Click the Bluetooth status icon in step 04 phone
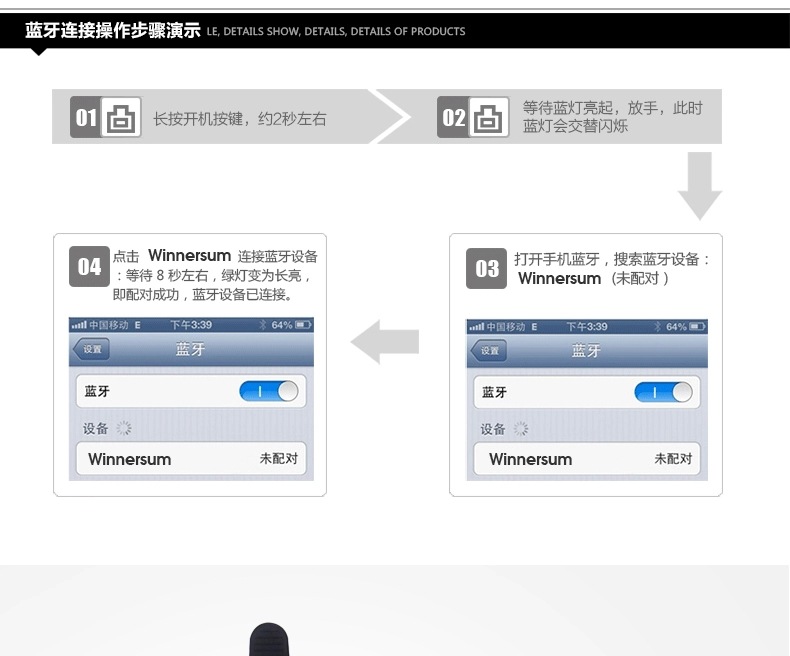The width and height of the screenshot is (790, 656). (x=262, y=325)
